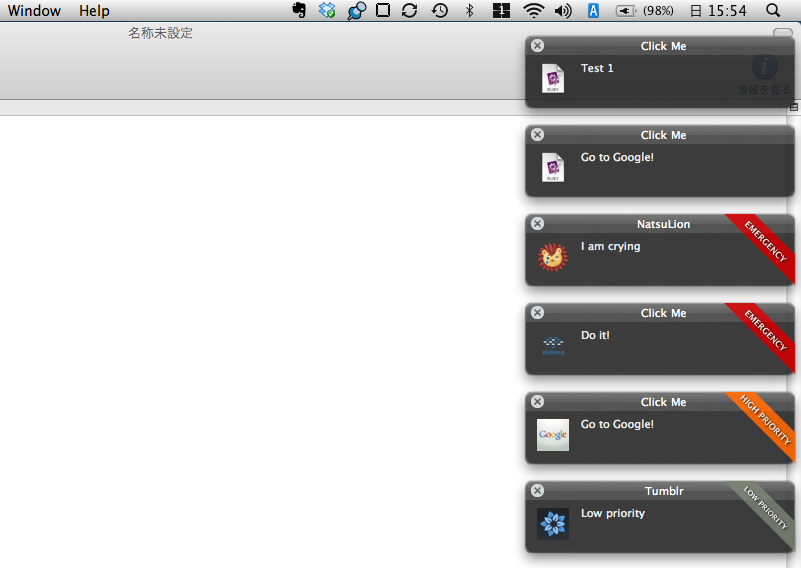This screenshot has width=801, height=568.
Task: Close the ruby-icon 'Go to Google!' notification
Action: [x=537, y=134]
